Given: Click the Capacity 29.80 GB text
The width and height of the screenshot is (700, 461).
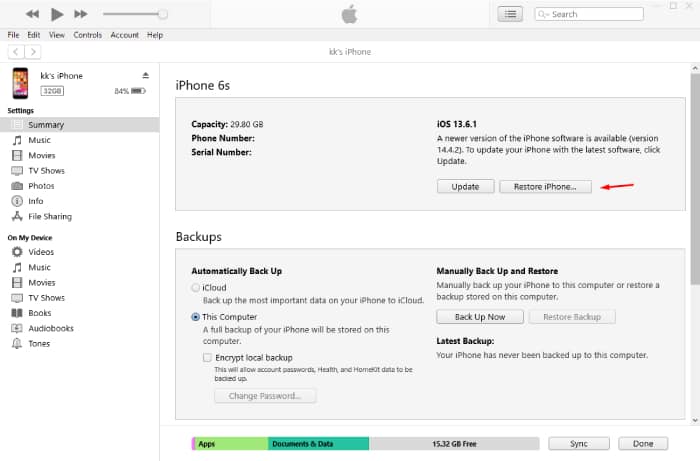Looking at the screenshot, I should coord(227,124).
